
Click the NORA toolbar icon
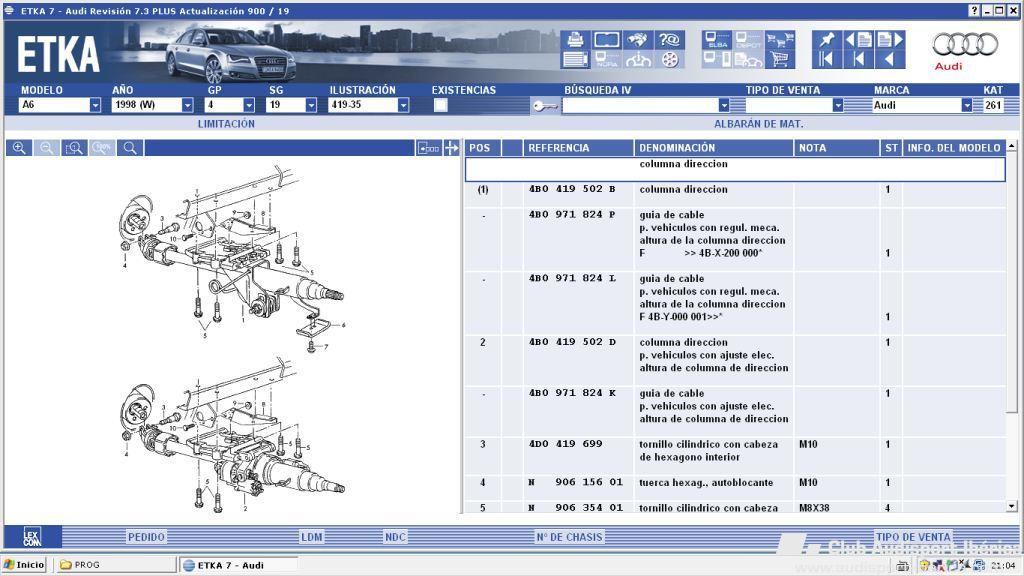click(x=607, y=59)
